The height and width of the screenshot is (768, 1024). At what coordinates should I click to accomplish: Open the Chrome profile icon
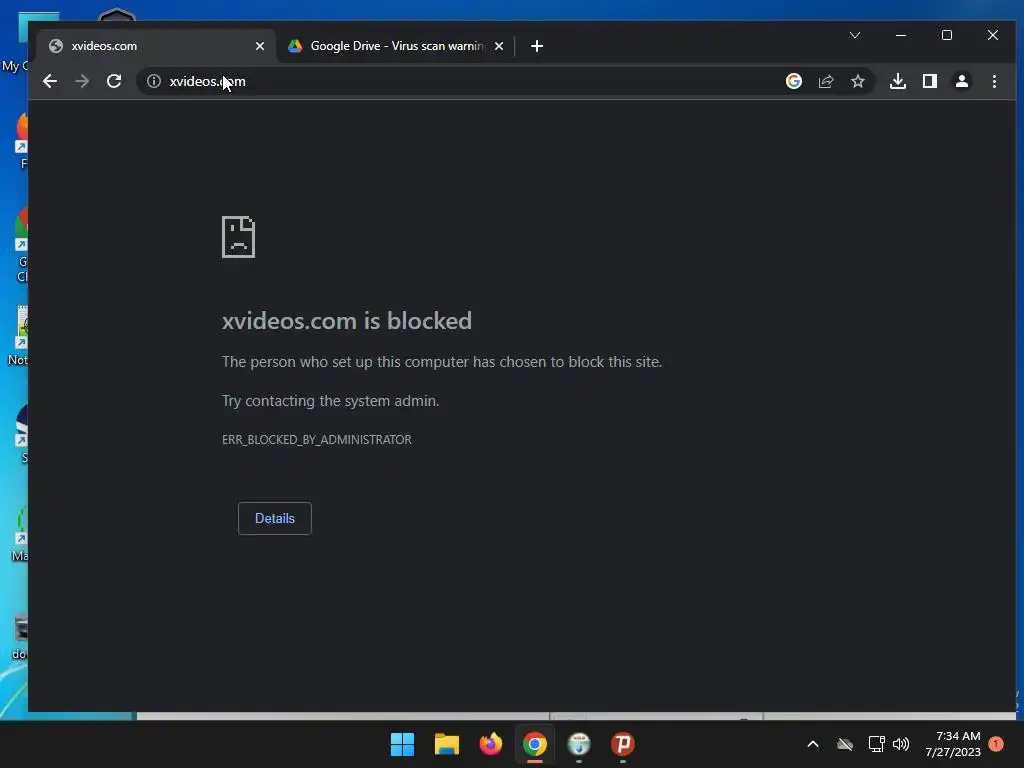click(962, 82)
